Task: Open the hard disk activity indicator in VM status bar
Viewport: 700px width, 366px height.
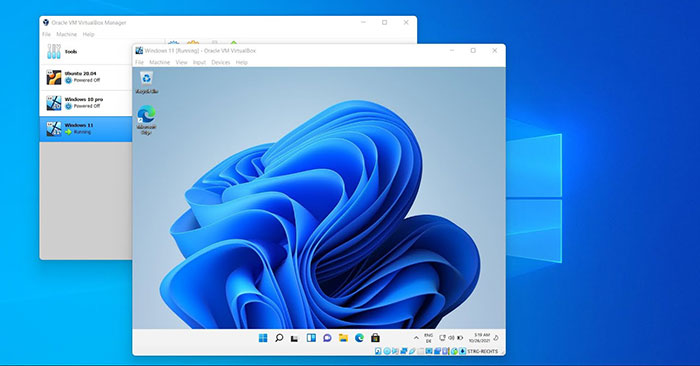Action: 378,351
